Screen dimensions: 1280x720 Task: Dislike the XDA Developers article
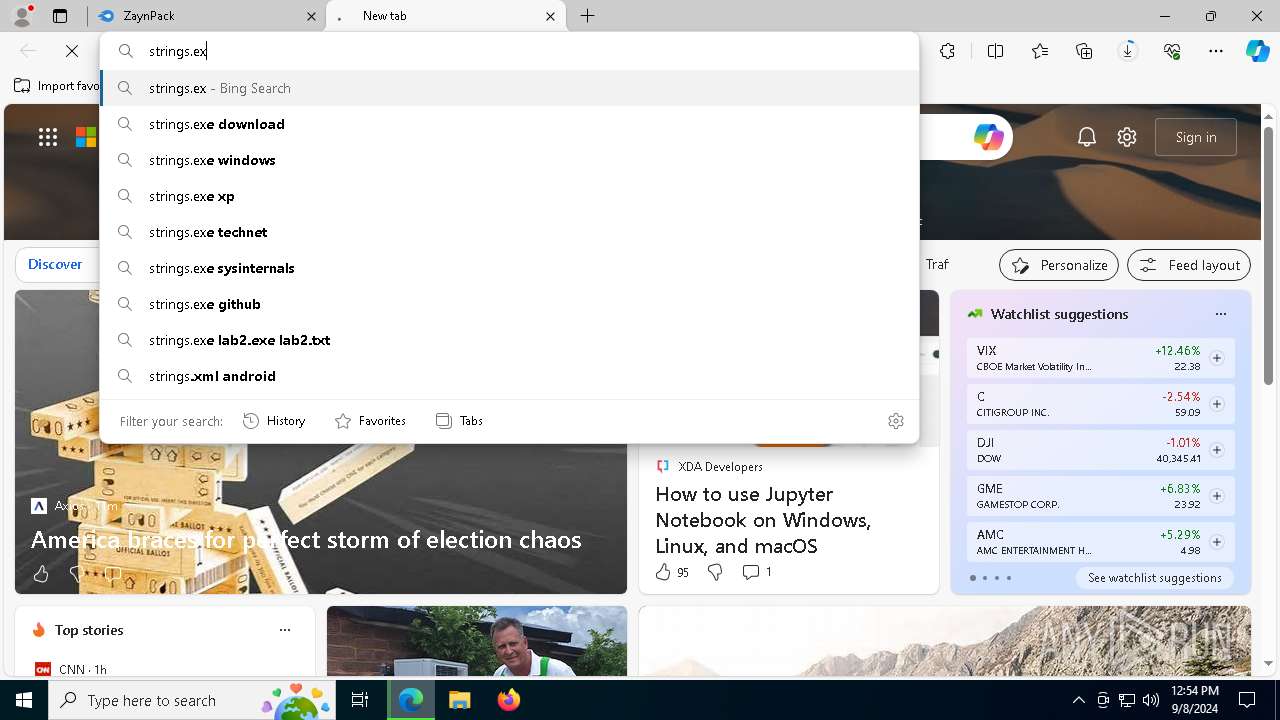pos(715,572)
